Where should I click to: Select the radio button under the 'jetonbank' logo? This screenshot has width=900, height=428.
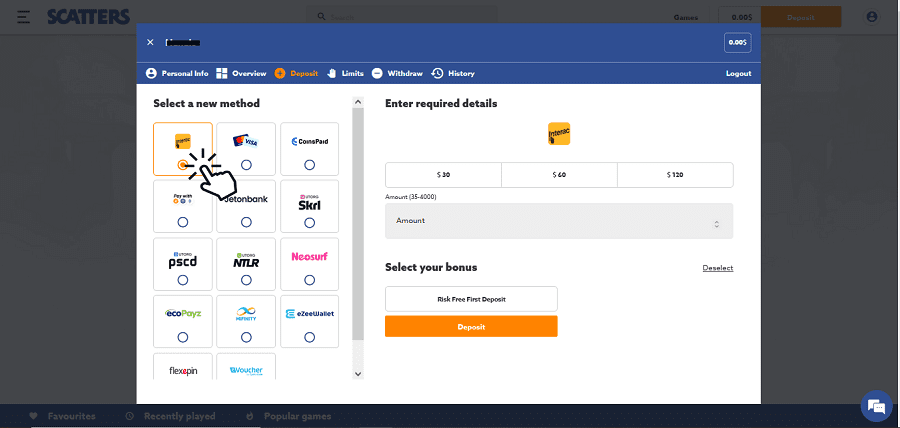click(246, 222)
